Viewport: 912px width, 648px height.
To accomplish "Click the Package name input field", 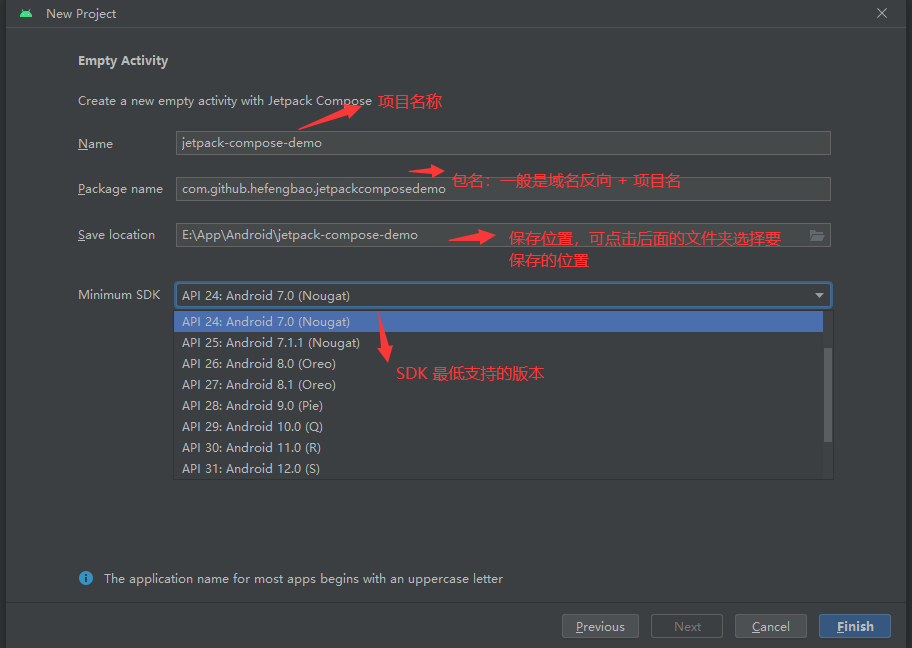I will click(x=503, y=189).
